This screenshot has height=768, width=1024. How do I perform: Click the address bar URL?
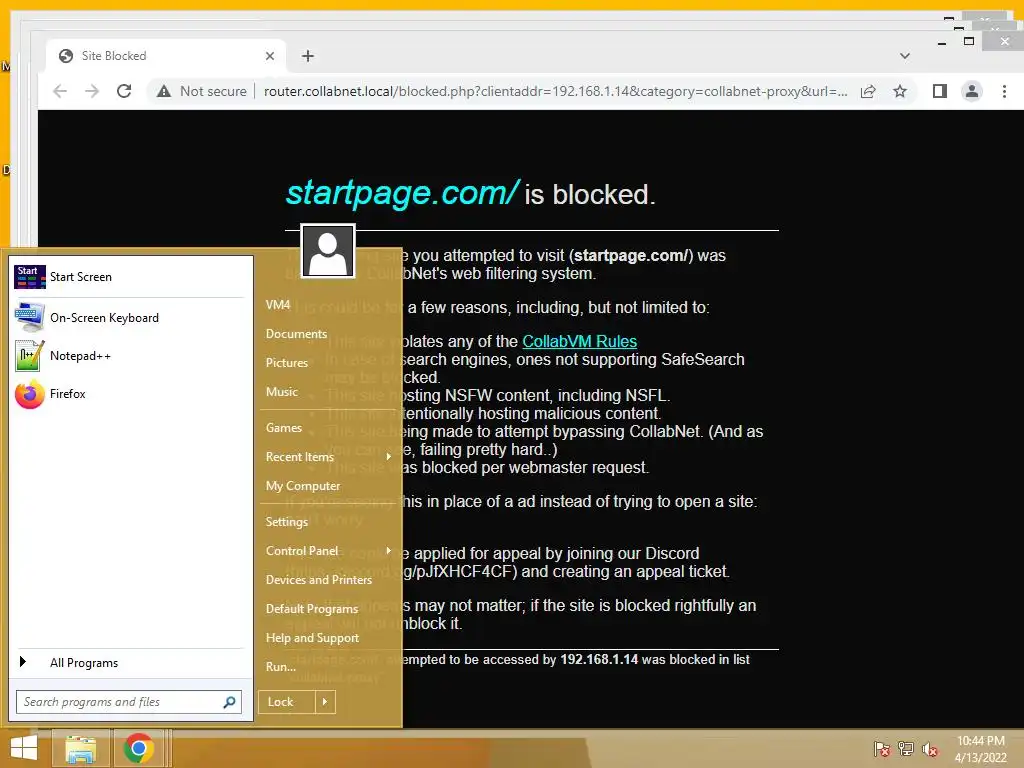555,91
